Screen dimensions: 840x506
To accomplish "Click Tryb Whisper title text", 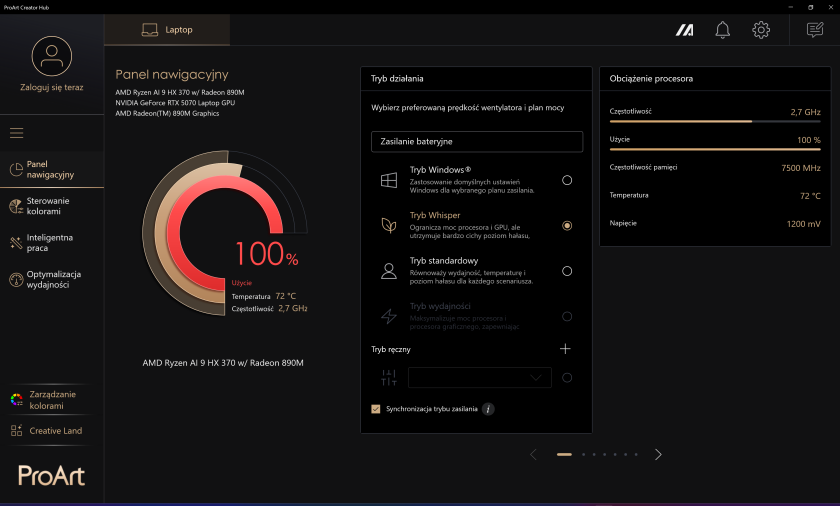I will [x=434, y=215].
